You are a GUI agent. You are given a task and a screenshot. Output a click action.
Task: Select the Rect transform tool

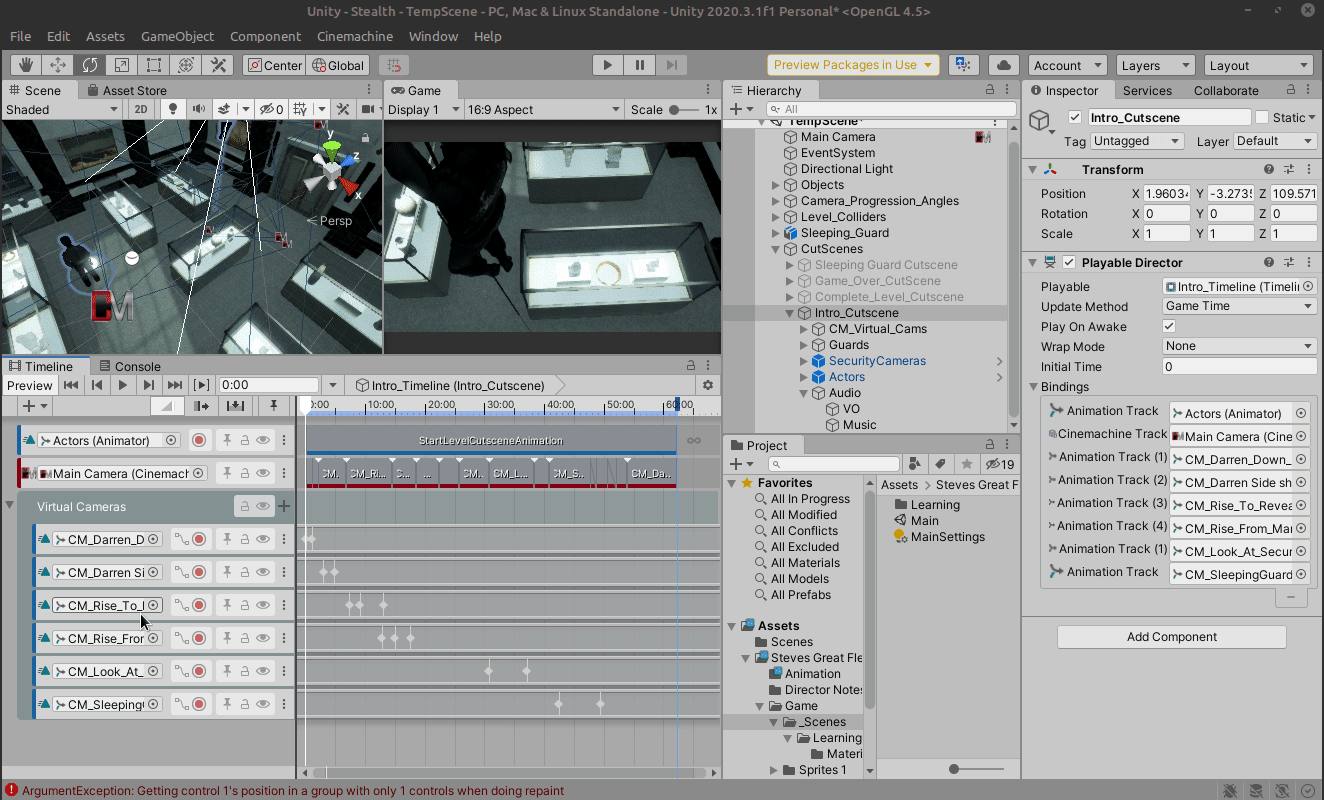pos(154,65)
